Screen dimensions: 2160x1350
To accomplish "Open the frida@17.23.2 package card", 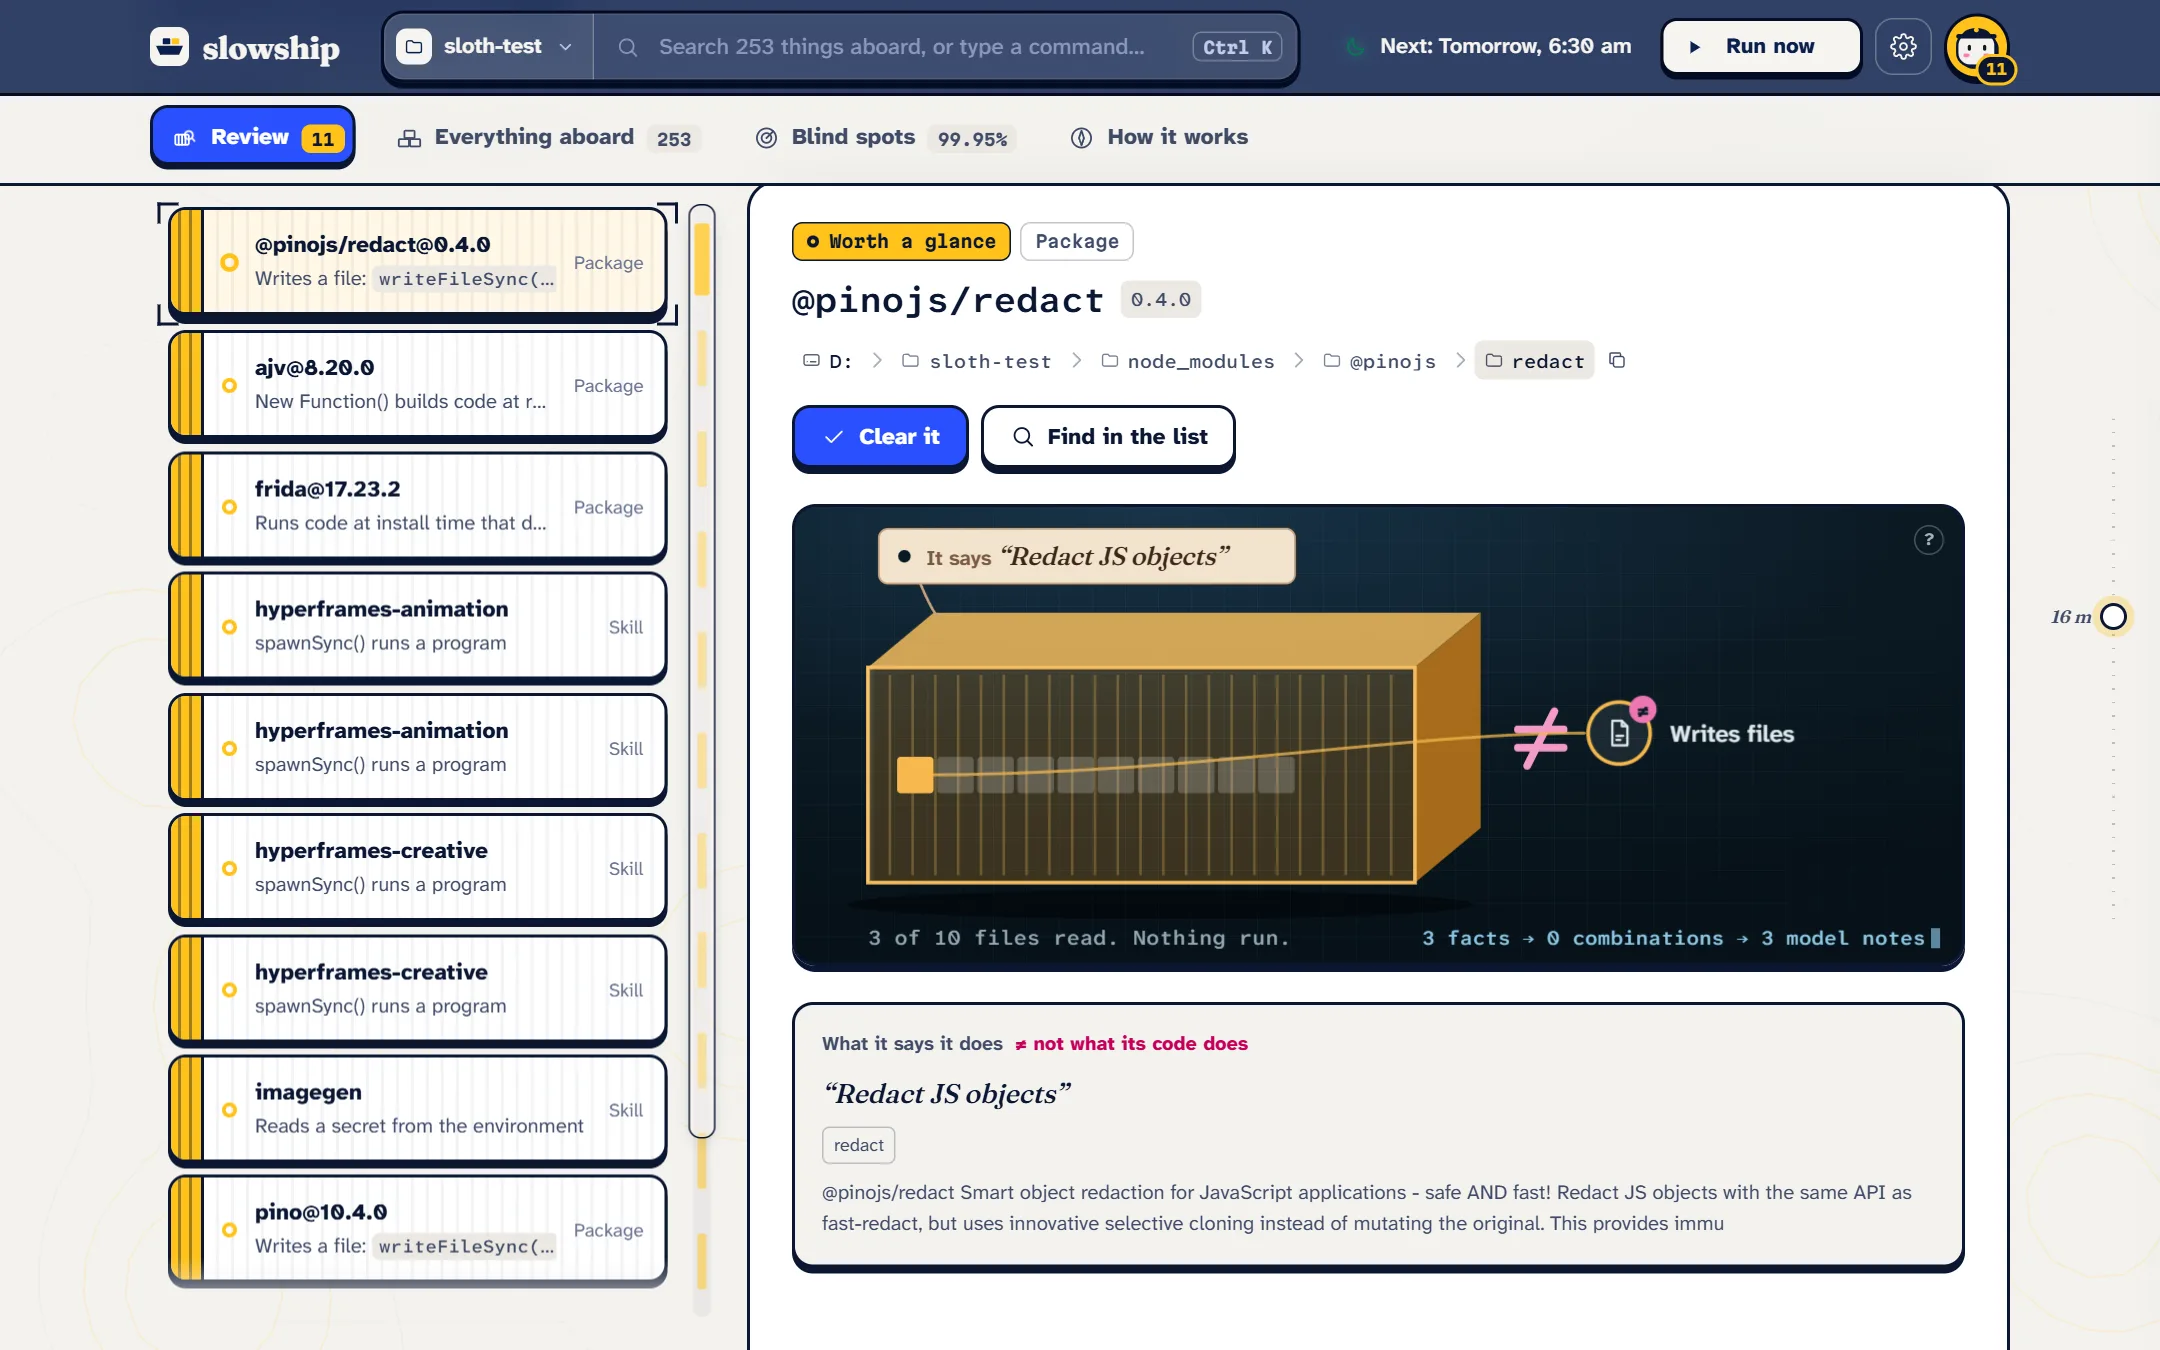I will [x=418, y=507].
